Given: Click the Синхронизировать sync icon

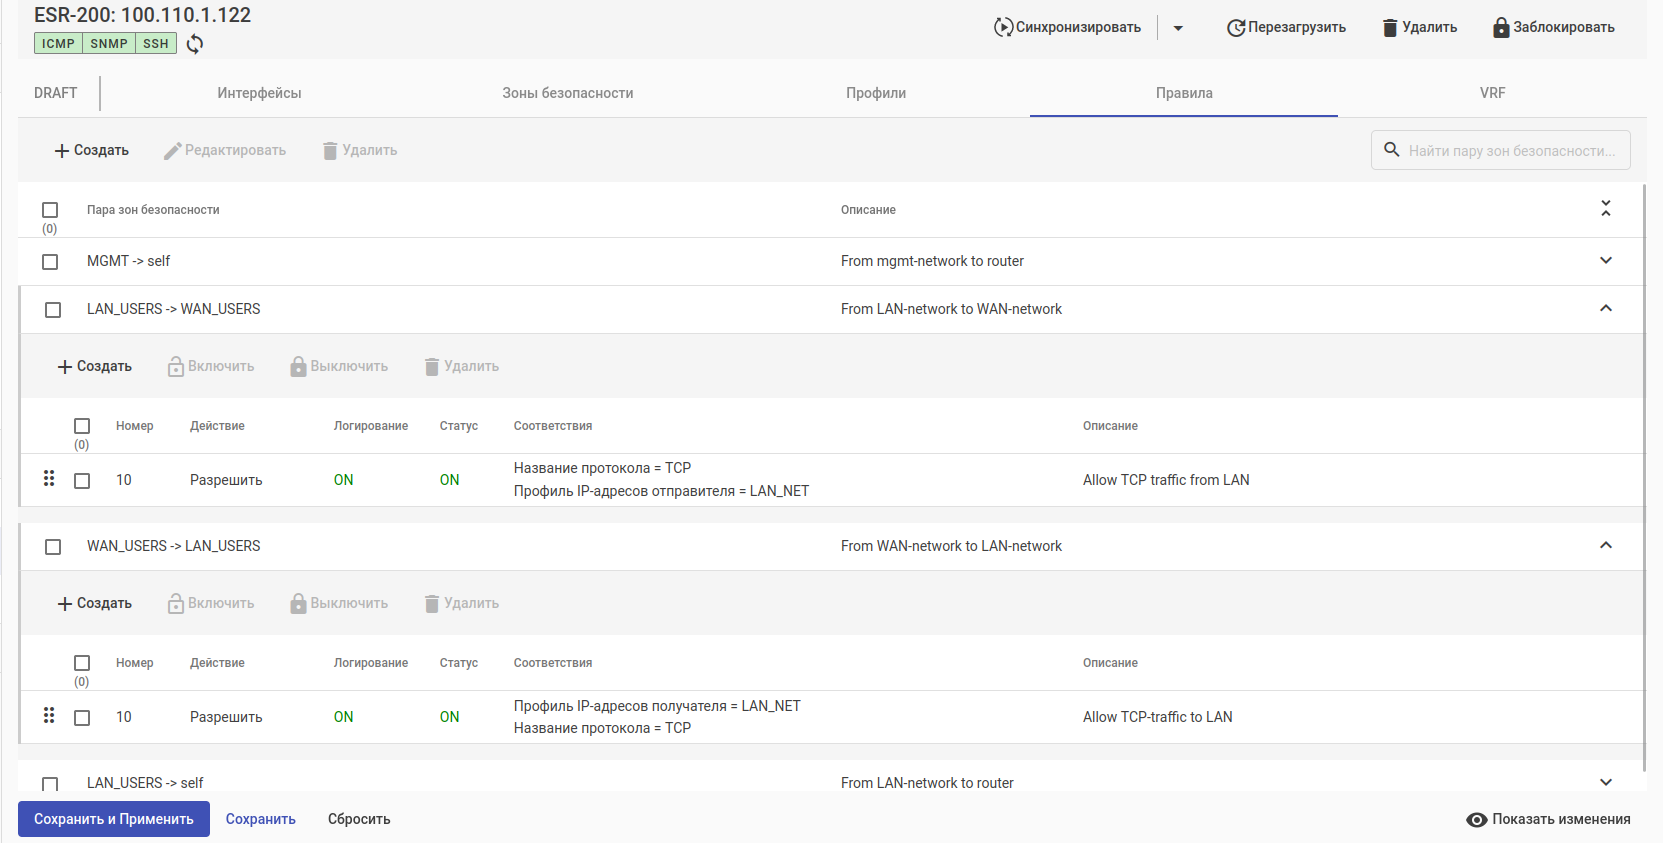Looking at the screenshot, I should click(1003, 28).
